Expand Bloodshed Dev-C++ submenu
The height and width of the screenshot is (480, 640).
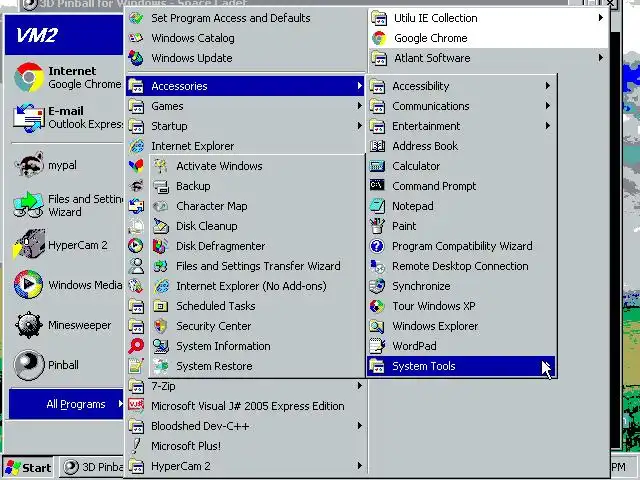pos(245,426)
